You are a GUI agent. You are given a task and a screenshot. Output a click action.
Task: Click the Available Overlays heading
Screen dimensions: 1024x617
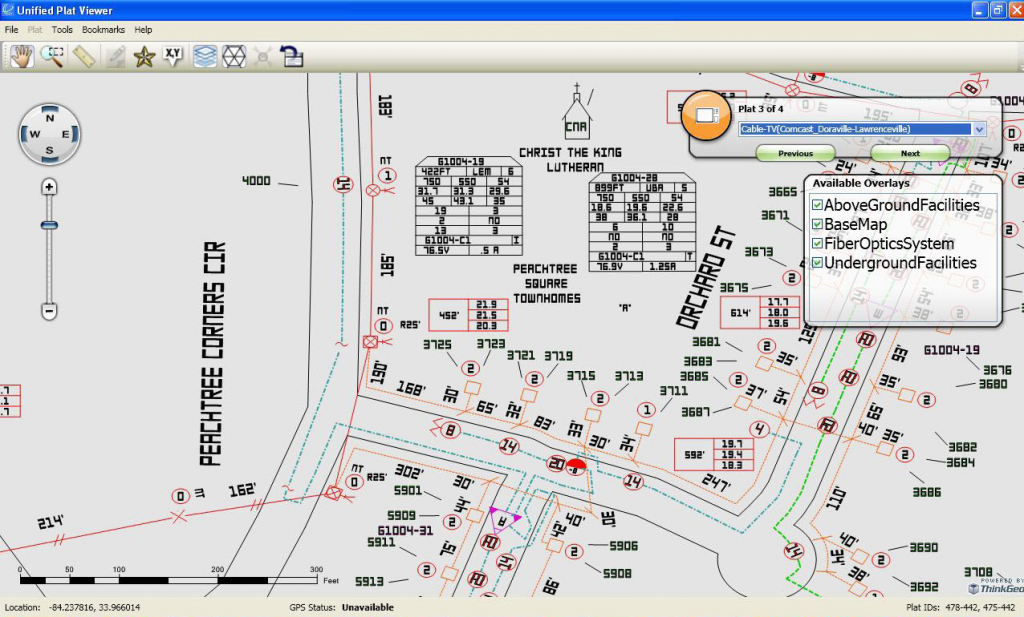861,183
